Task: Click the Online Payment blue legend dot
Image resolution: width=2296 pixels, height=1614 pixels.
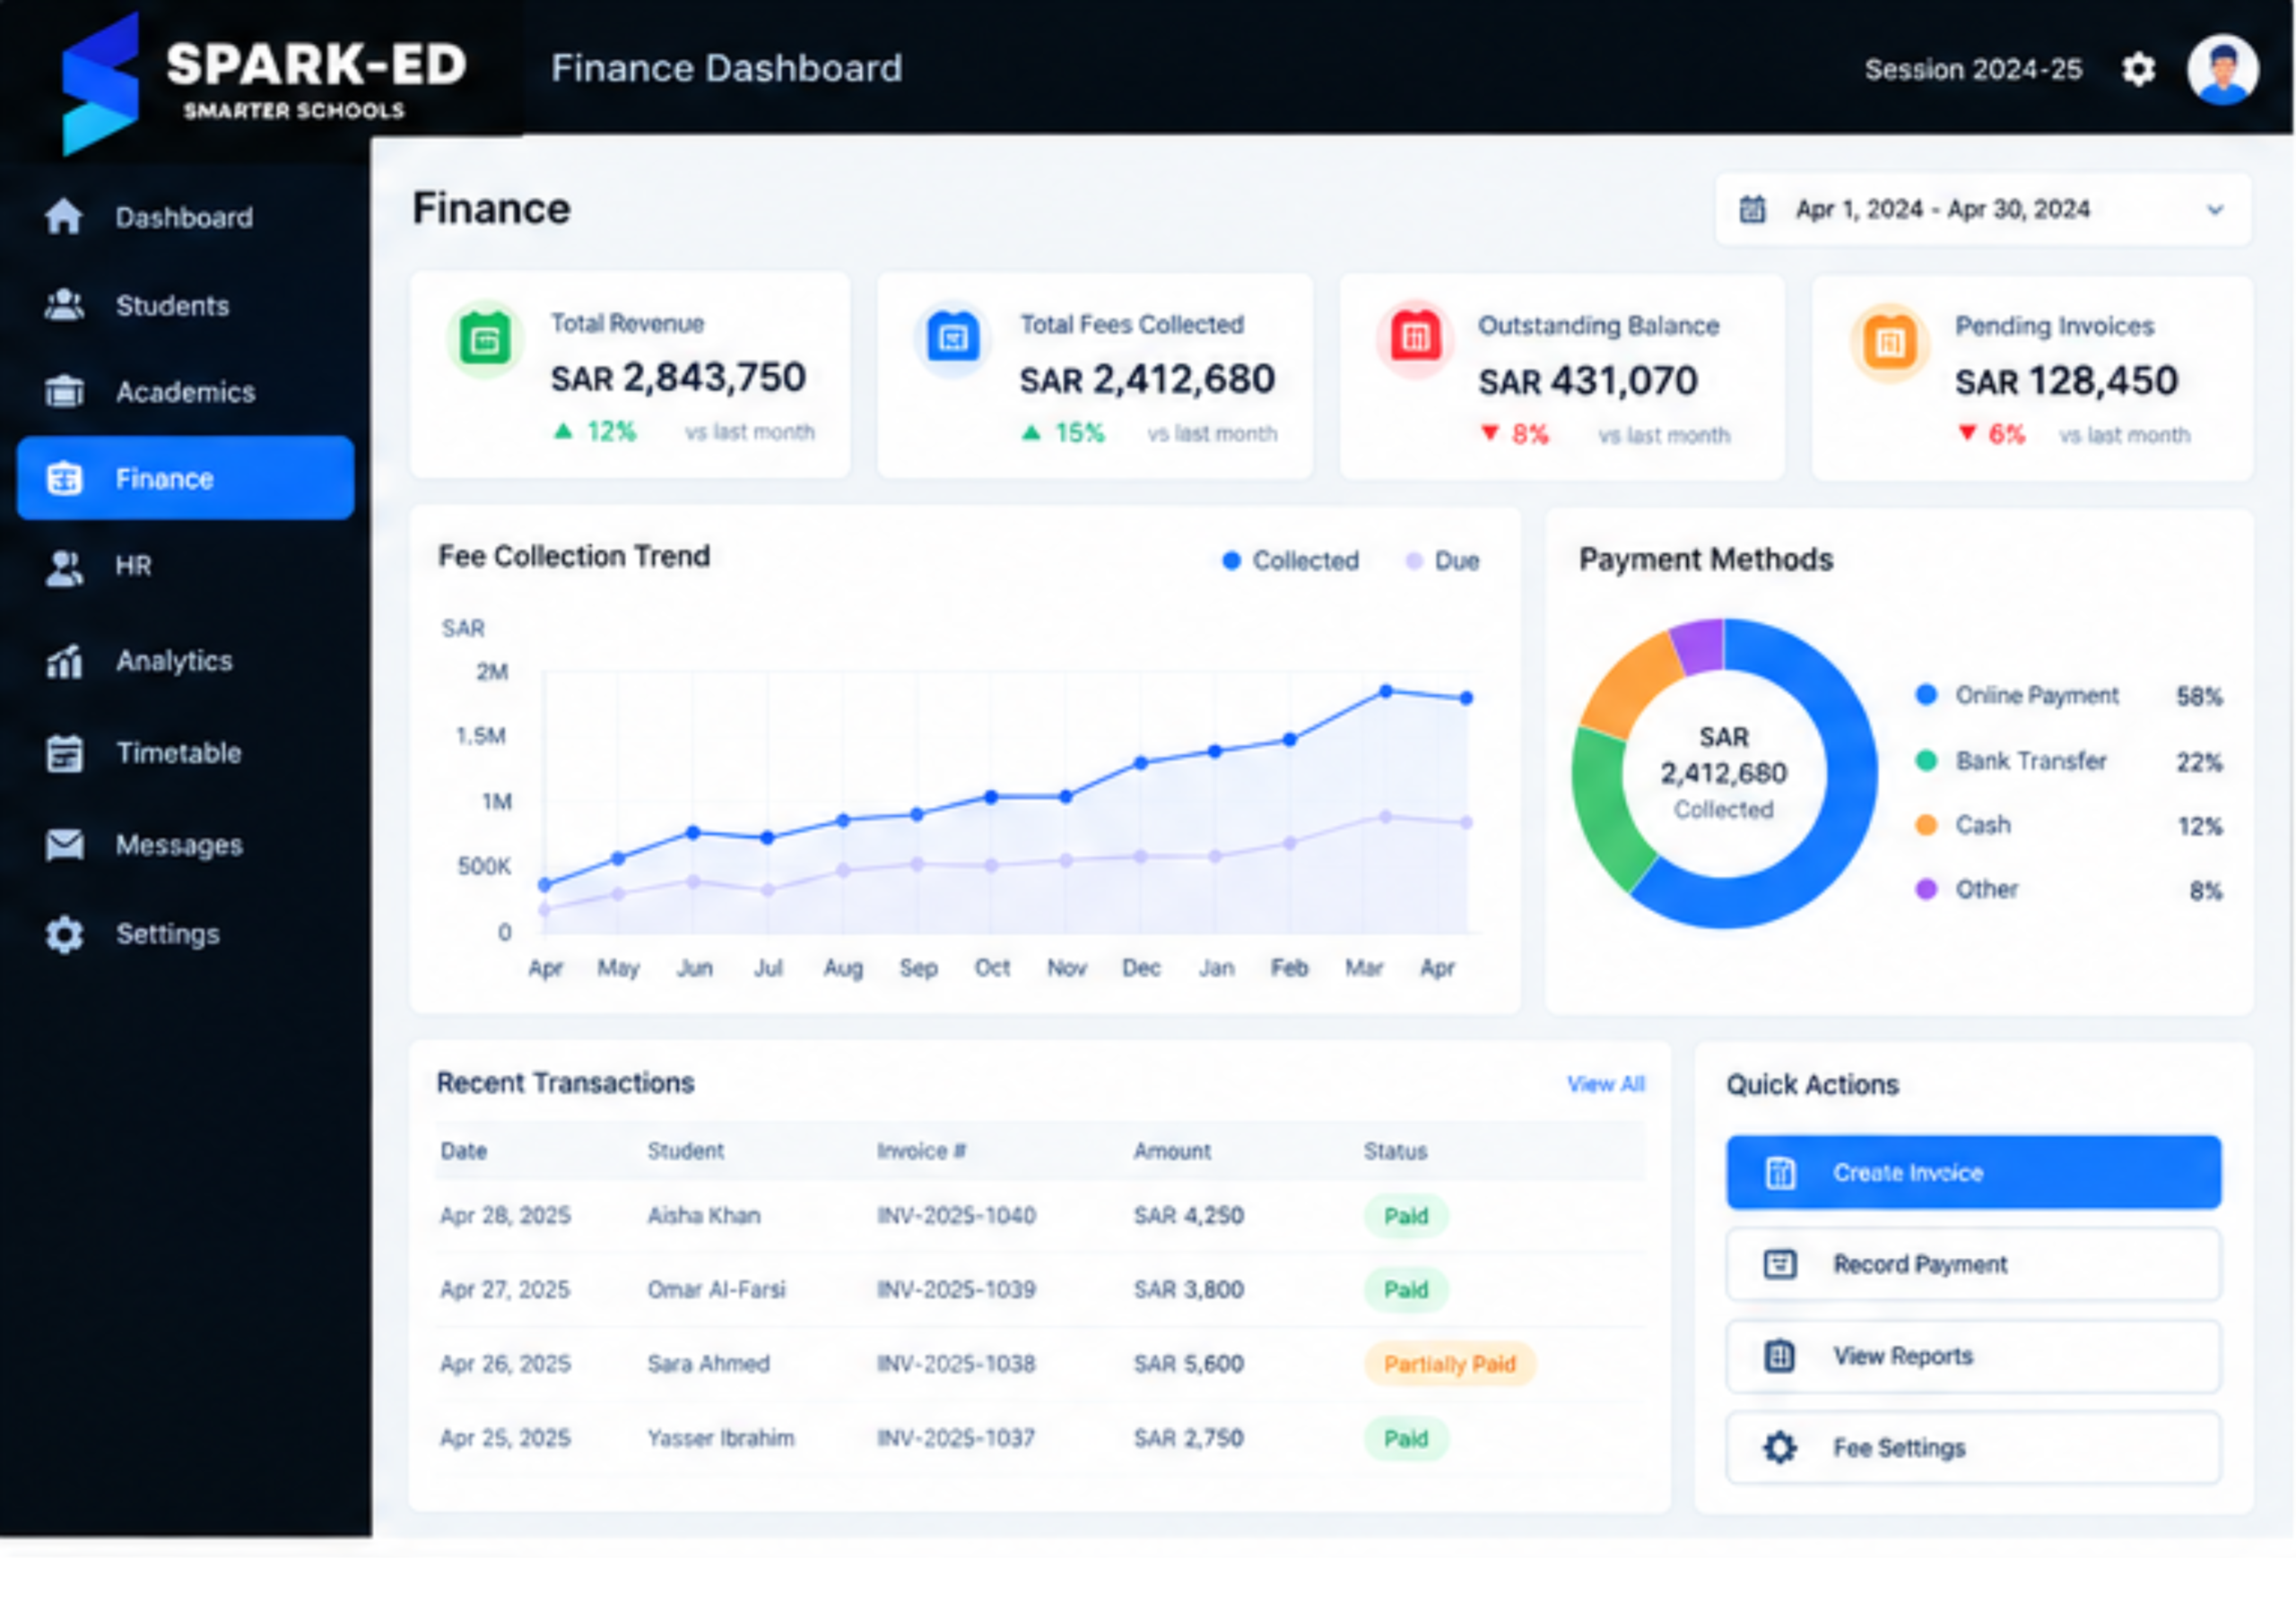Action: click(1926, 695)
